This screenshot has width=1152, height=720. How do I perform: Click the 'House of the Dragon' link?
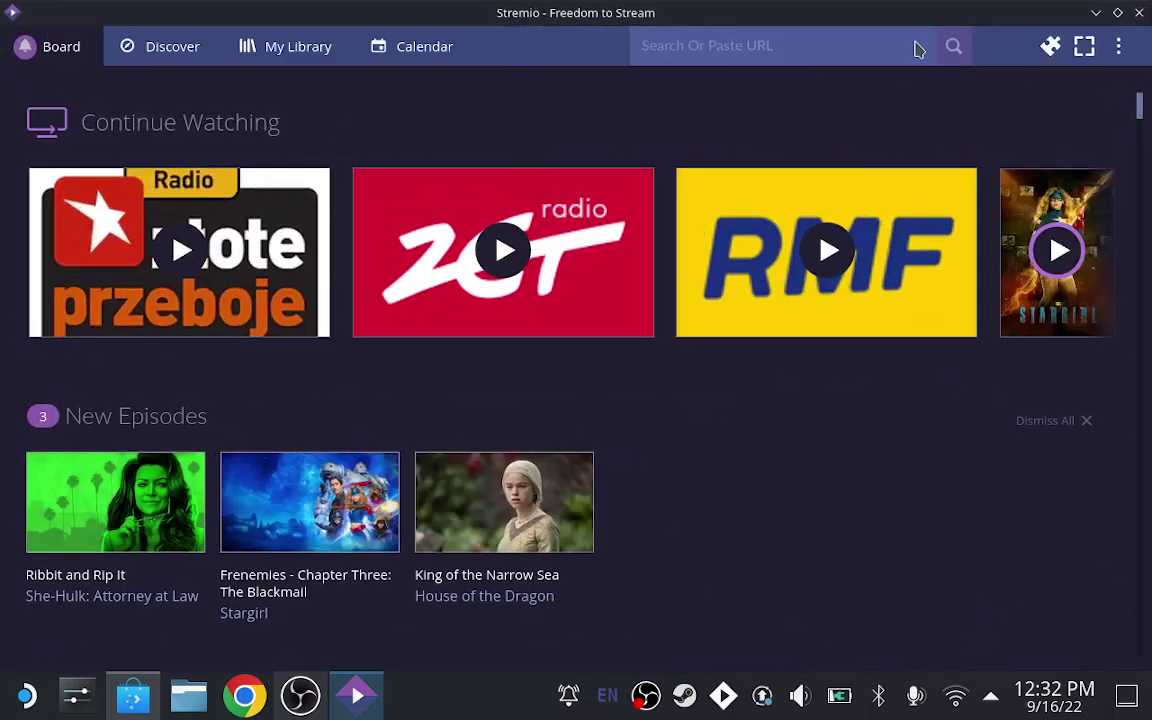484,596
